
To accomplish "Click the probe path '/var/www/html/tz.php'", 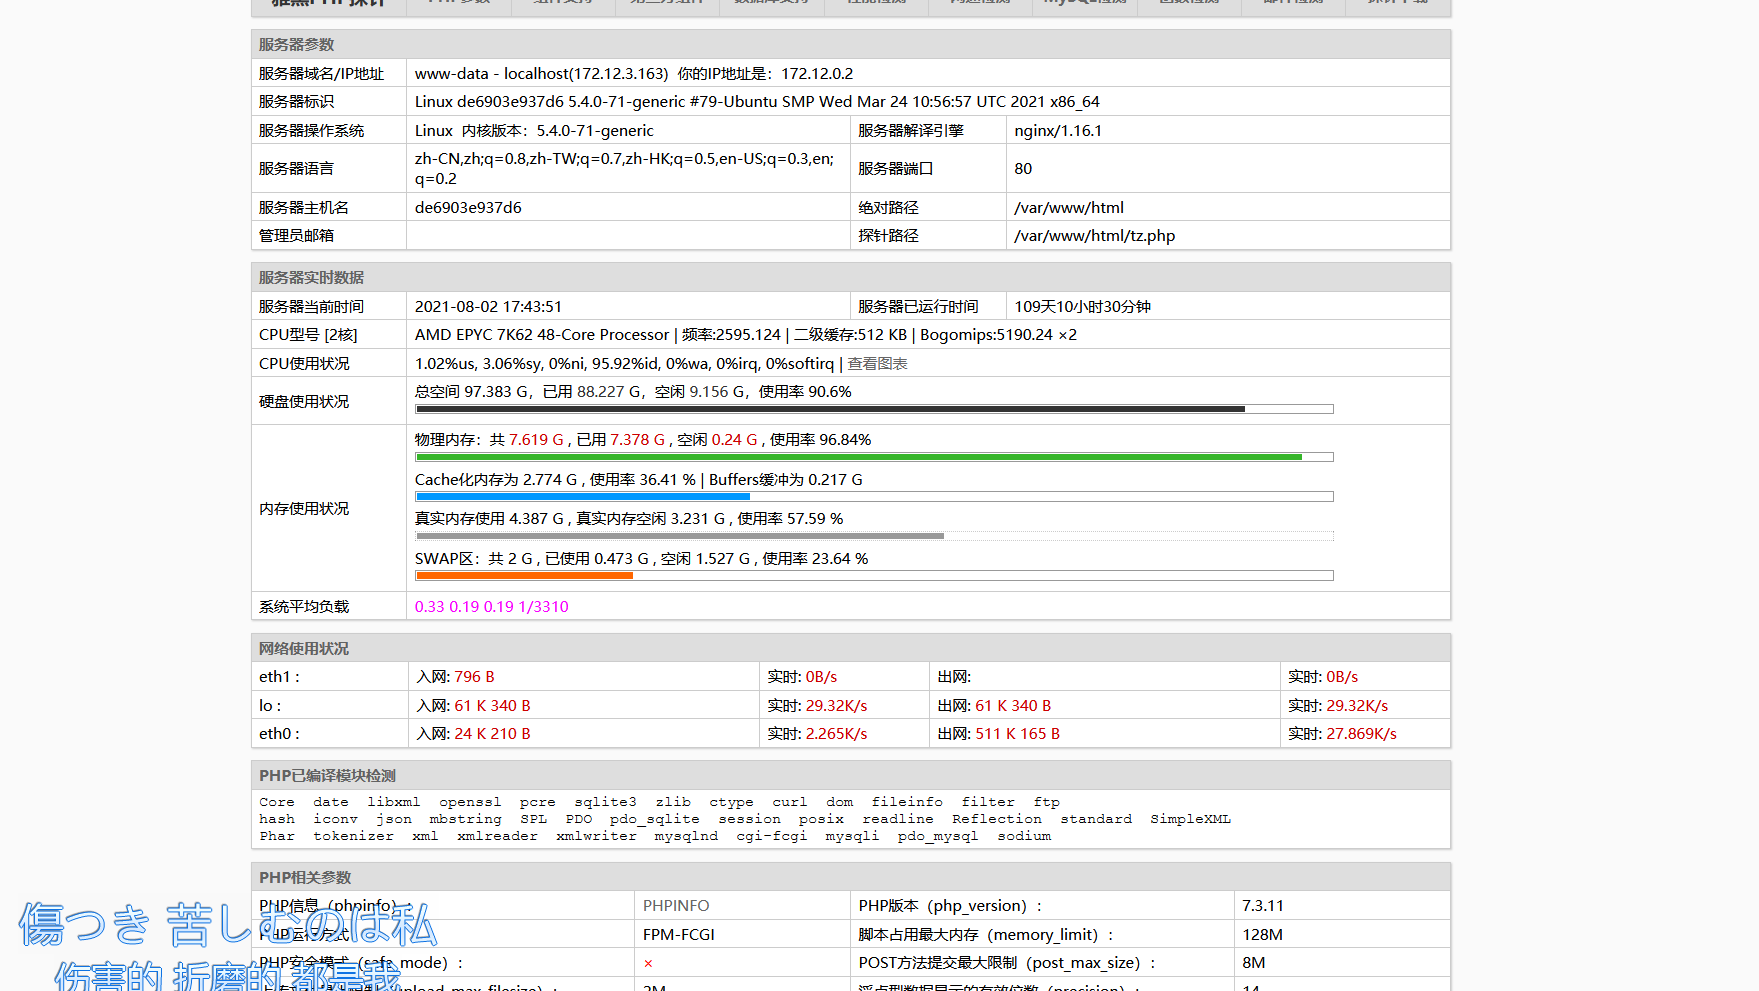I will click(x=1095, y=235).
